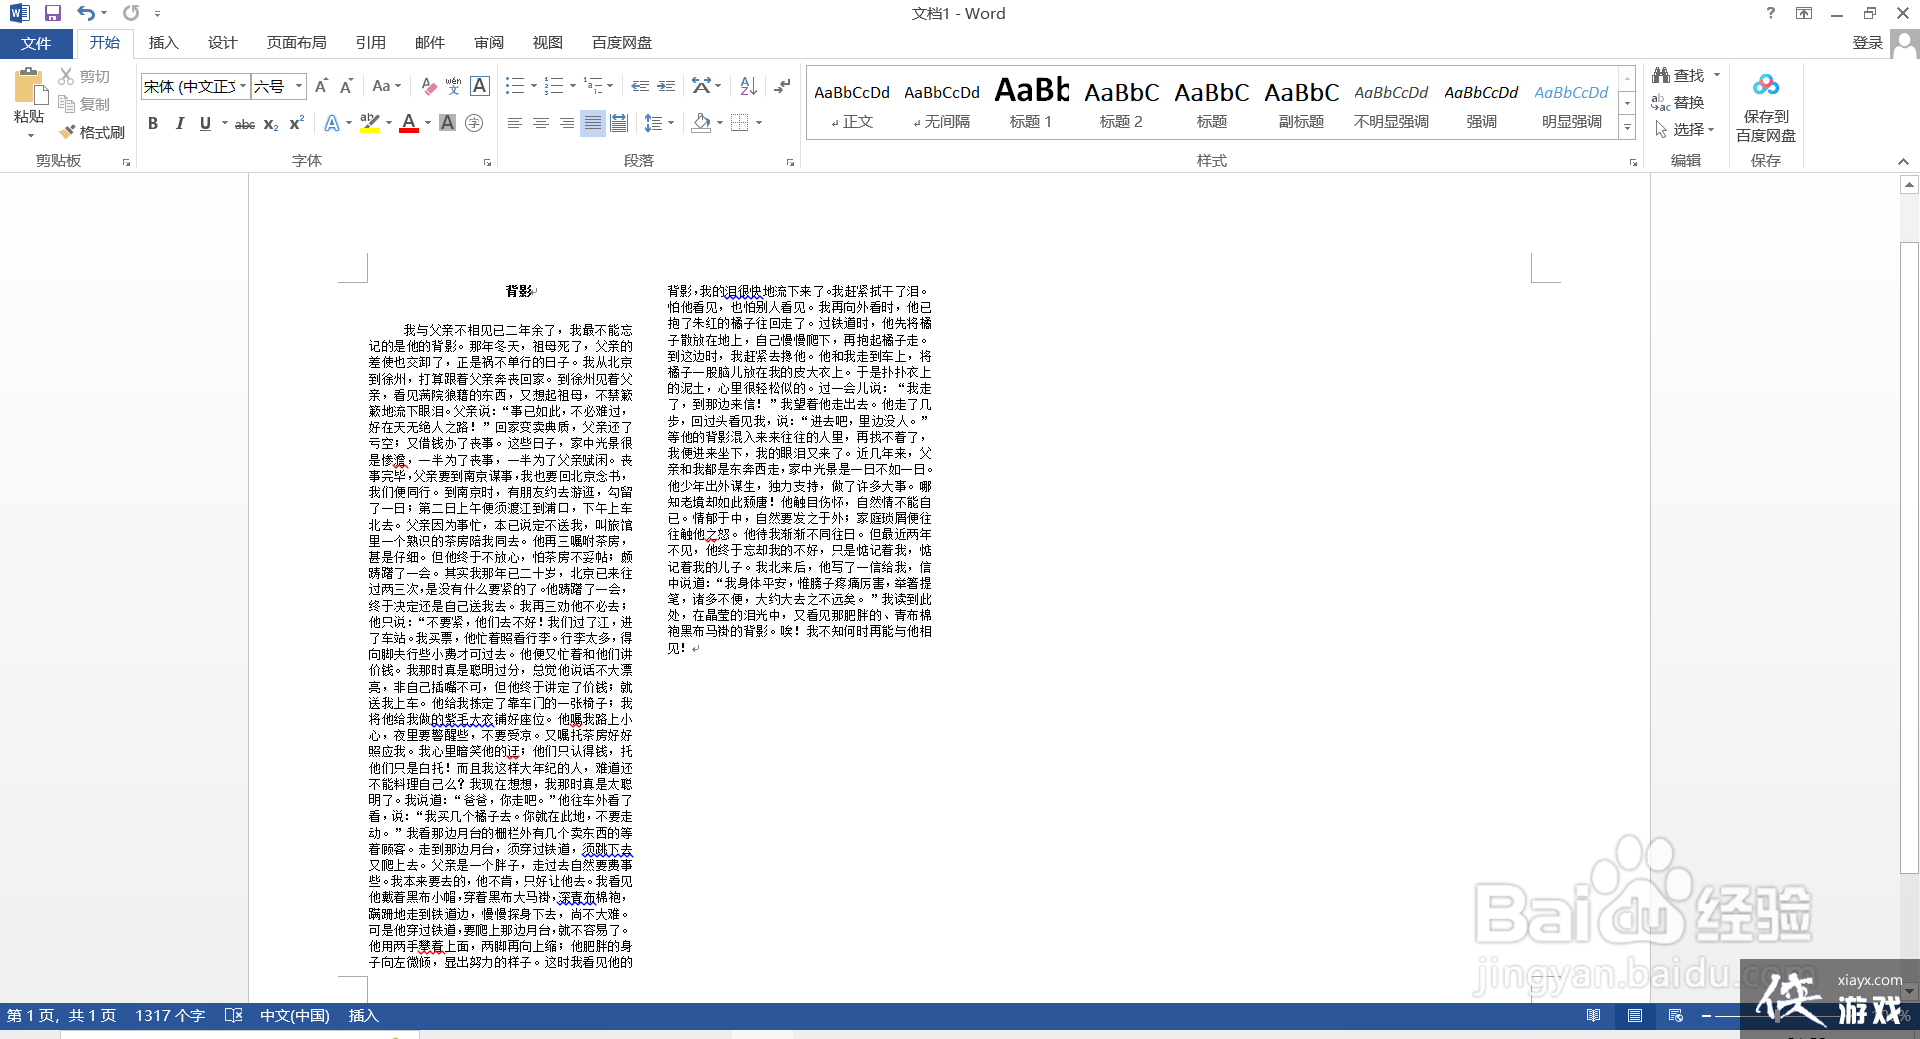Open phonetic guide 文 icon
The width and height of the screenshot is (1920, 1039).
[454, 87]
